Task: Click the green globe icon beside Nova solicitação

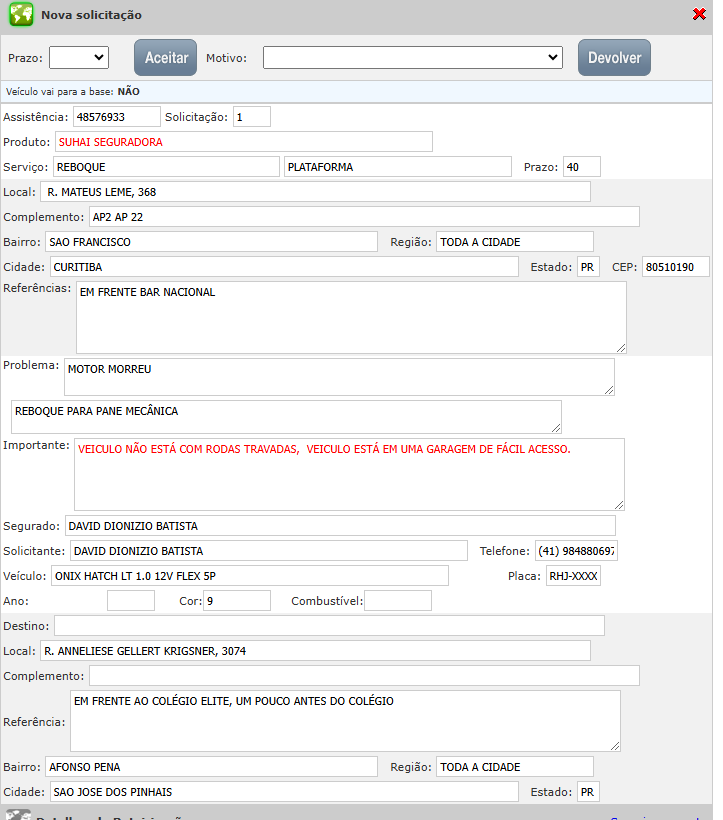Action: tap(21, 14)
